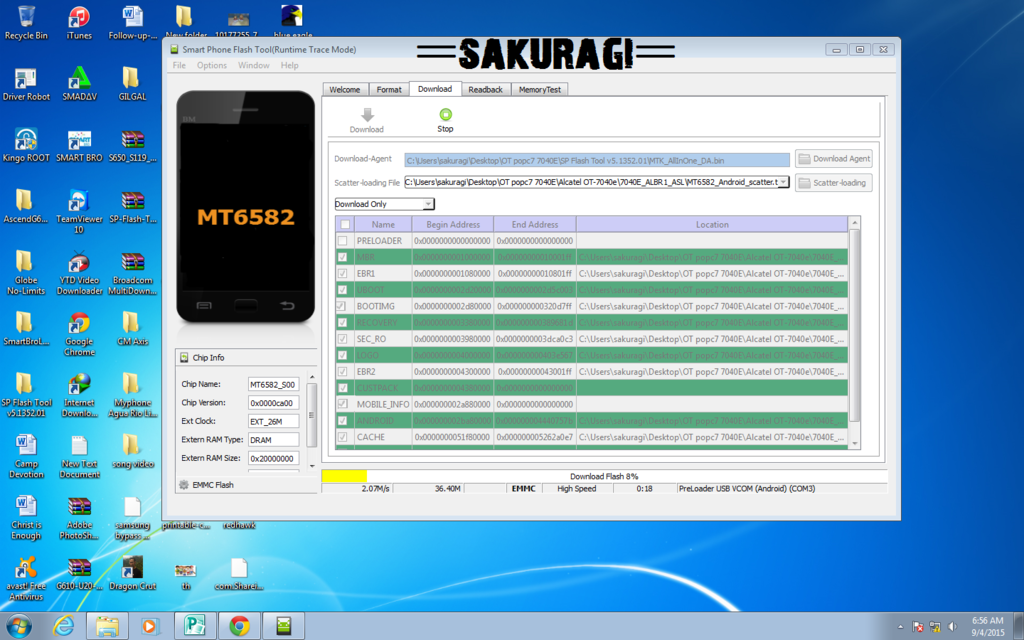
Task: Open the Options menu
Action: pos(211,66)
